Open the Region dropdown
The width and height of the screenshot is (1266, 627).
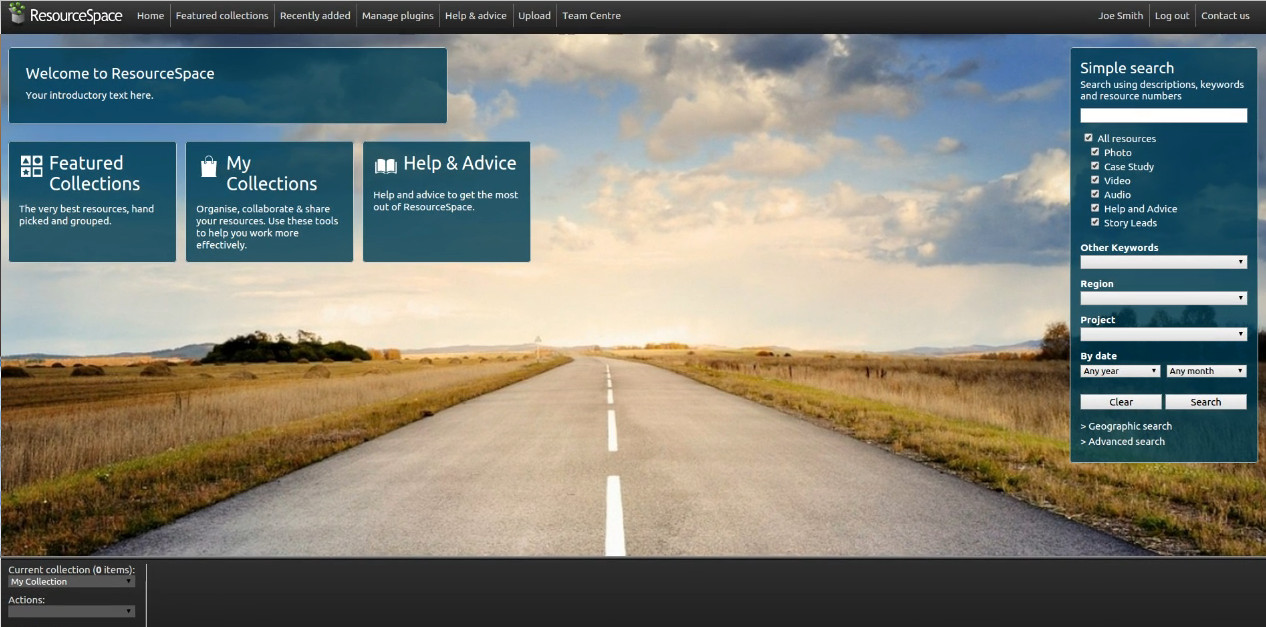(1163, 298)
